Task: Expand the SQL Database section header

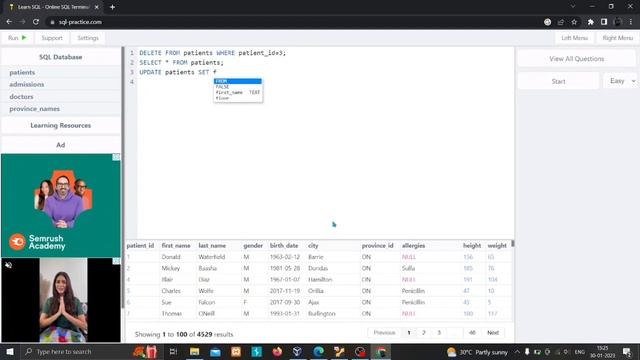Action: (x=60, y=57)
